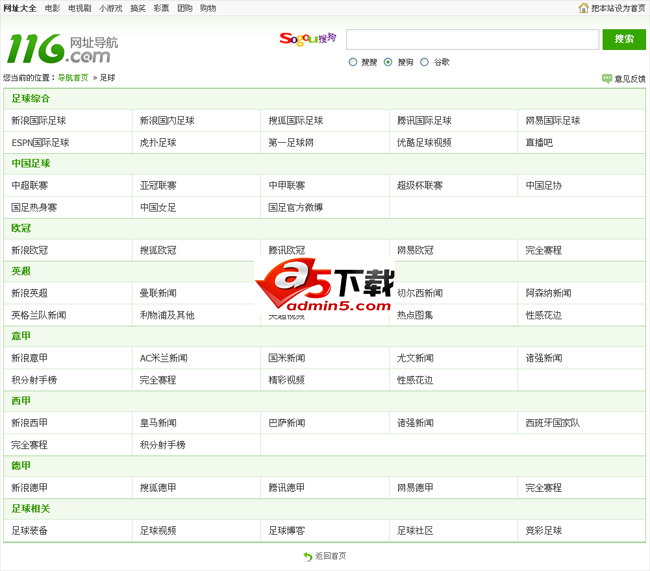This screenshot has width=650, height=571.
Task: Open the 腾讯德甲 link
Action: tap(286, 488)
